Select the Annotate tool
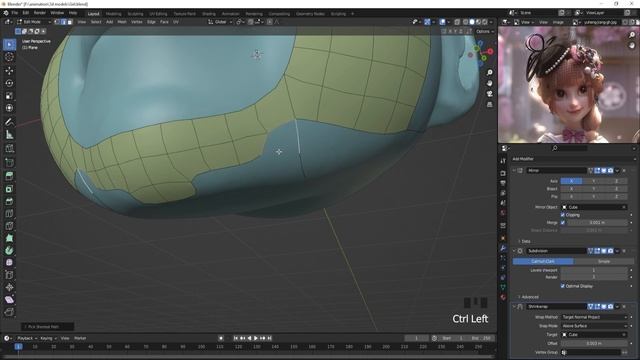Viewport: 640px width, 360px height. click(9, 122)
